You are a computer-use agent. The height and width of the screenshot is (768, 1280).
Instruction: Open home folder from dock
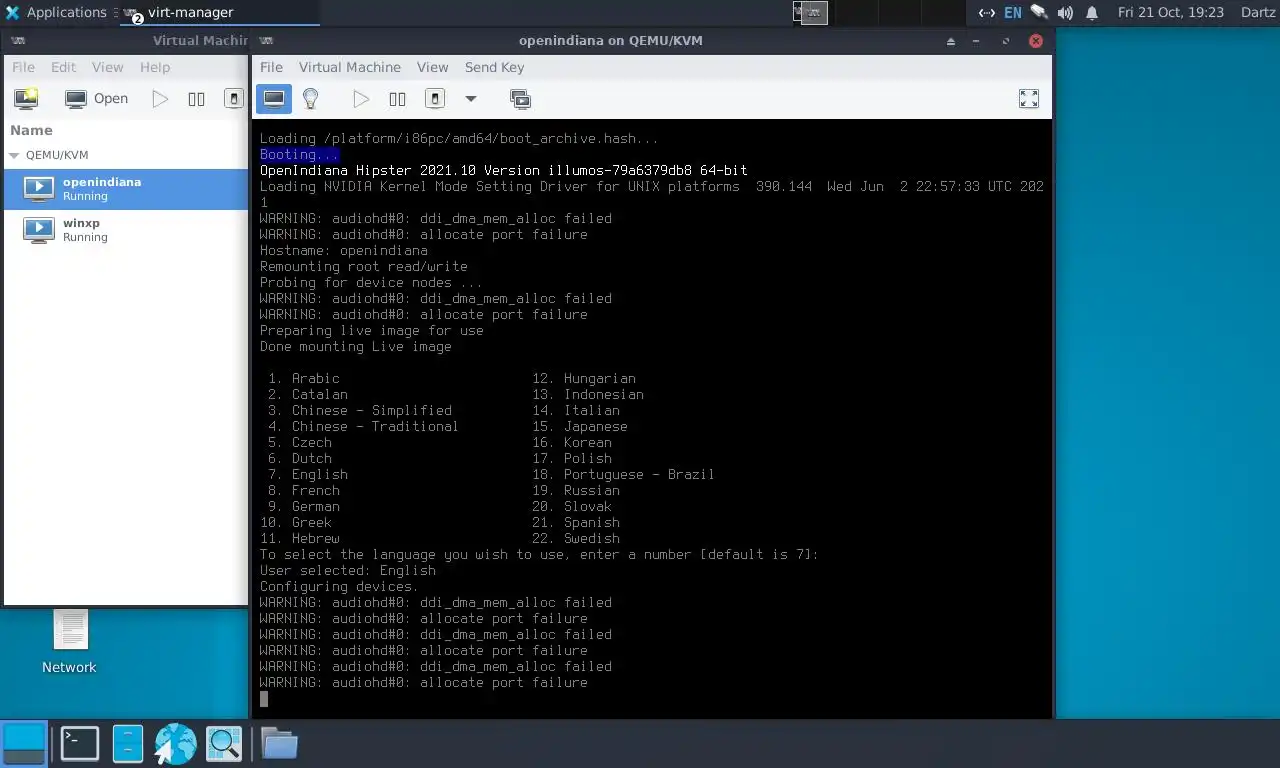(279, 743)
